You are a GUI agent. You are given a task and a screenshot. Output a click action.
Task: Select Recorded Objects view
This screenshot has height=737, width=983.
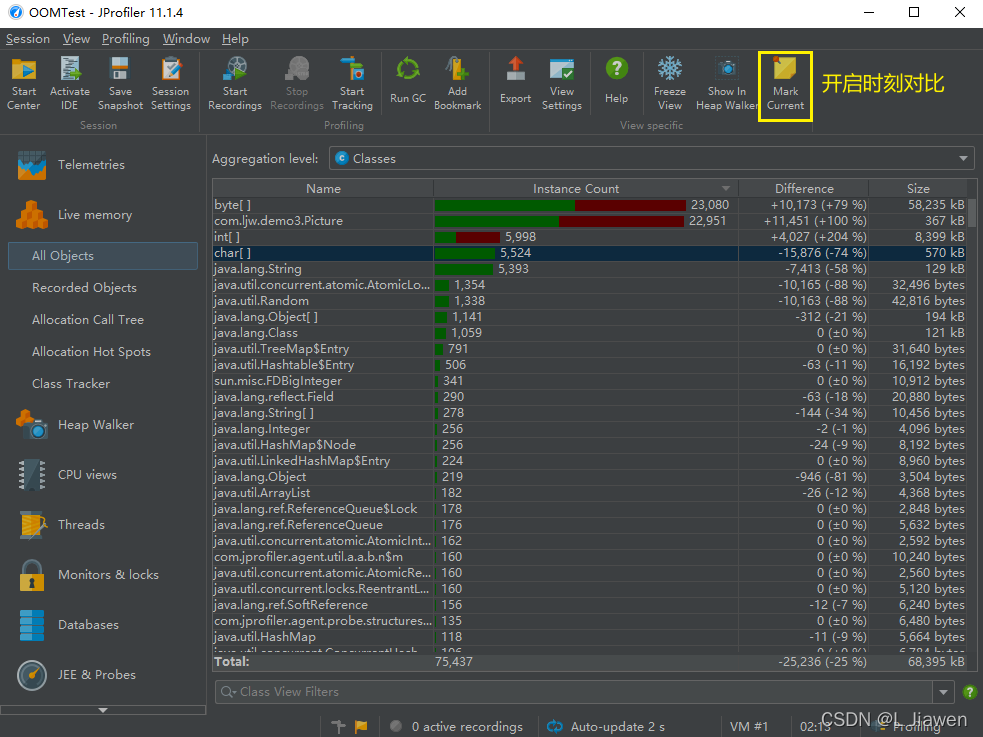pyautogui.click(x=84, y=288)
